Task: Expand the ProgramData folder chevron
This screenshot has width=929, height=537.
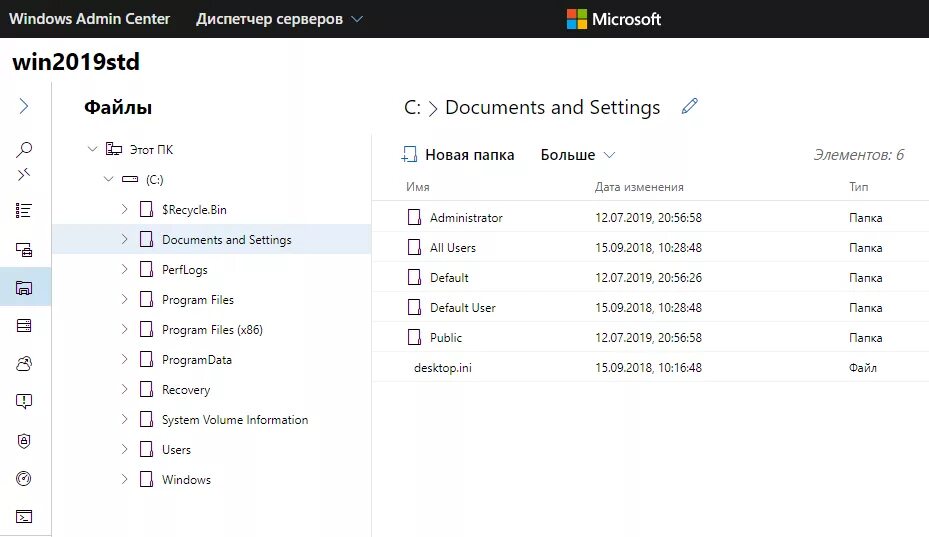Action: 124,359
